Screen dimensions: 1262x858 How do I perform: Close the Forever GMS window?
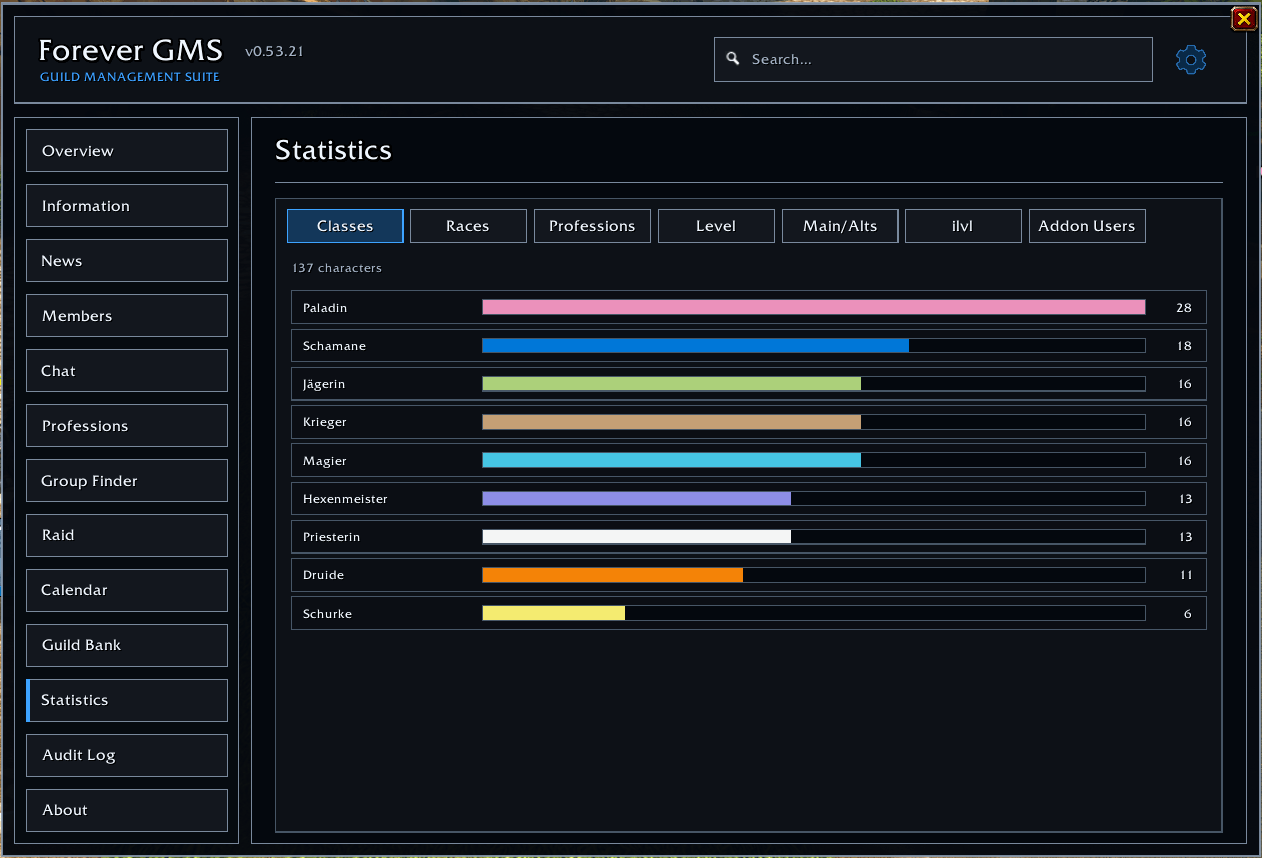click(1243, 18)
